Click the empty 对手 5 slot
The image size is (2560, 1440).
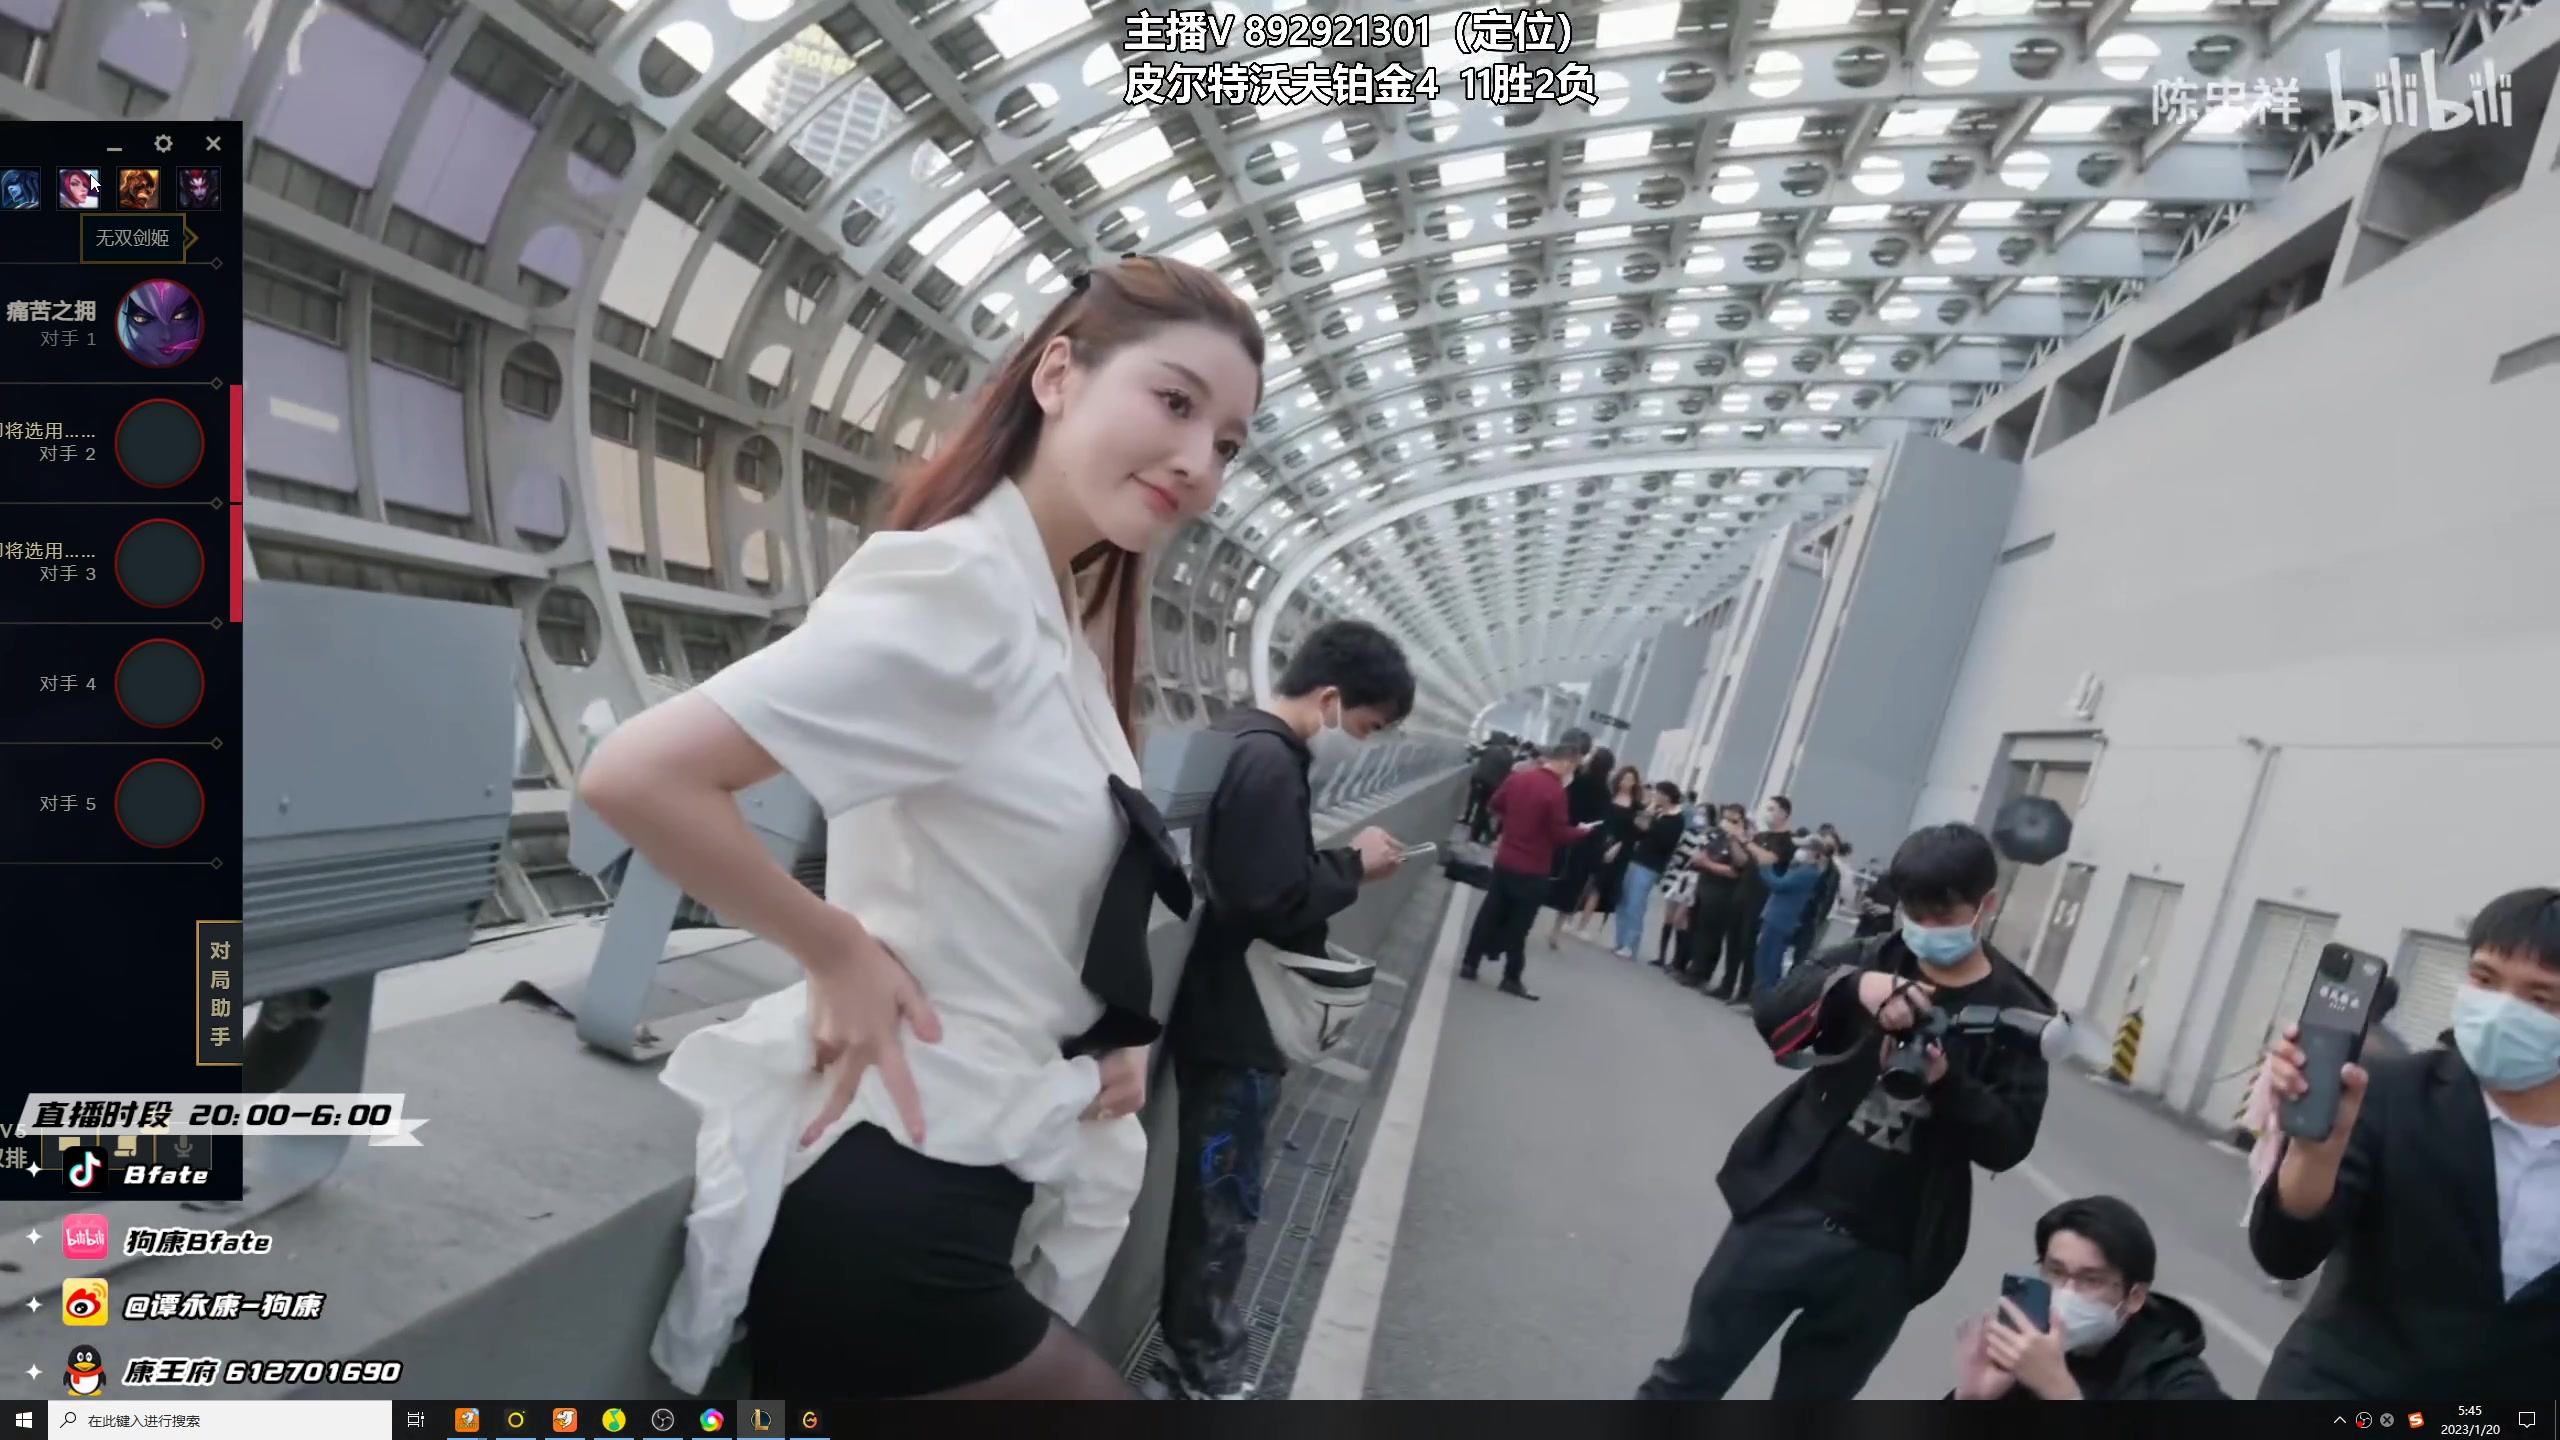pyautogui.click(x=159, y=803)
